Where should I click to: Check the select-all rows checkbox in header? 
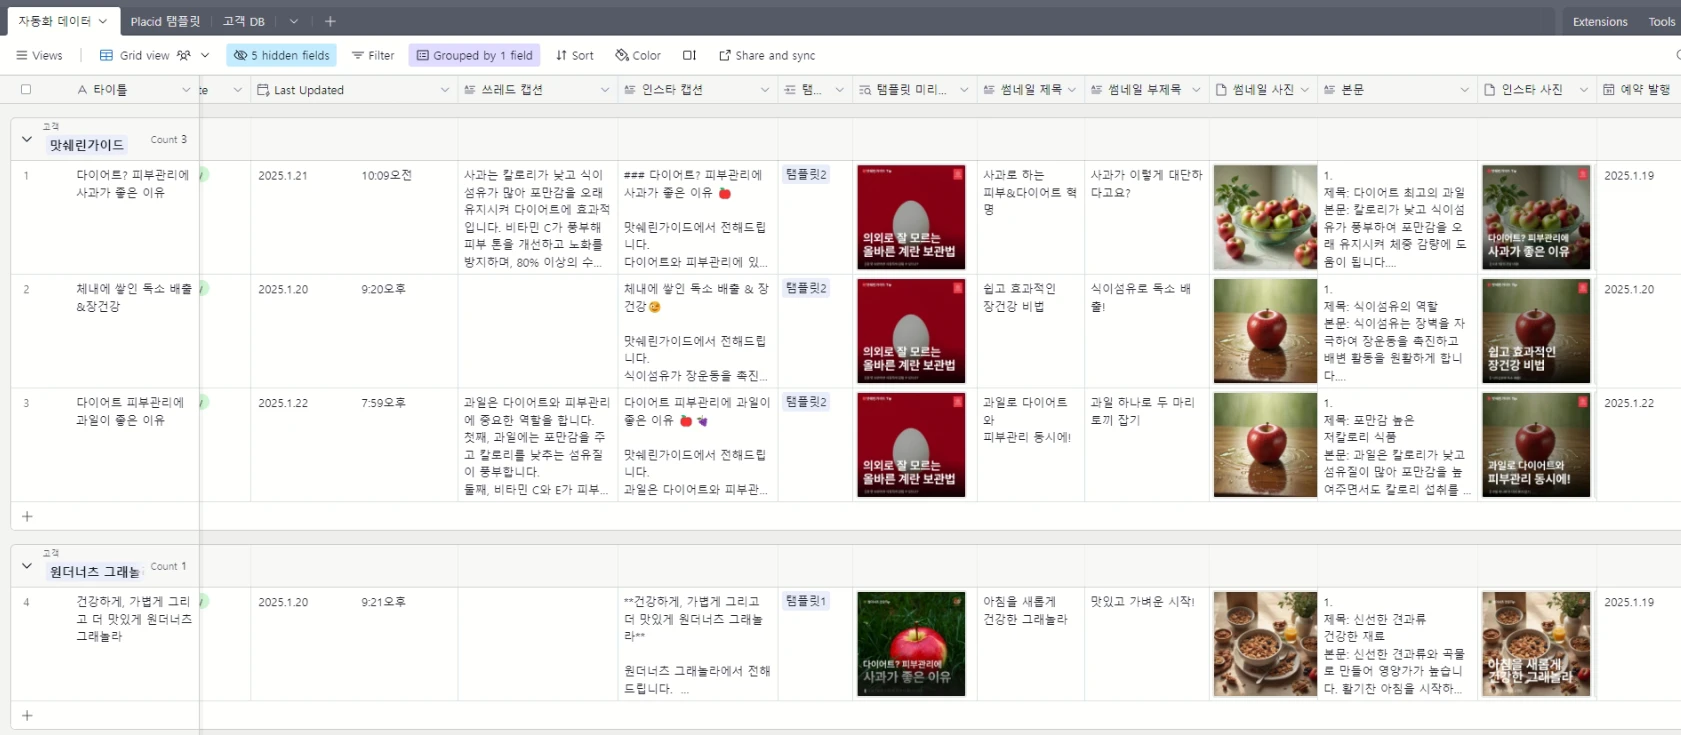click(26, 90)
